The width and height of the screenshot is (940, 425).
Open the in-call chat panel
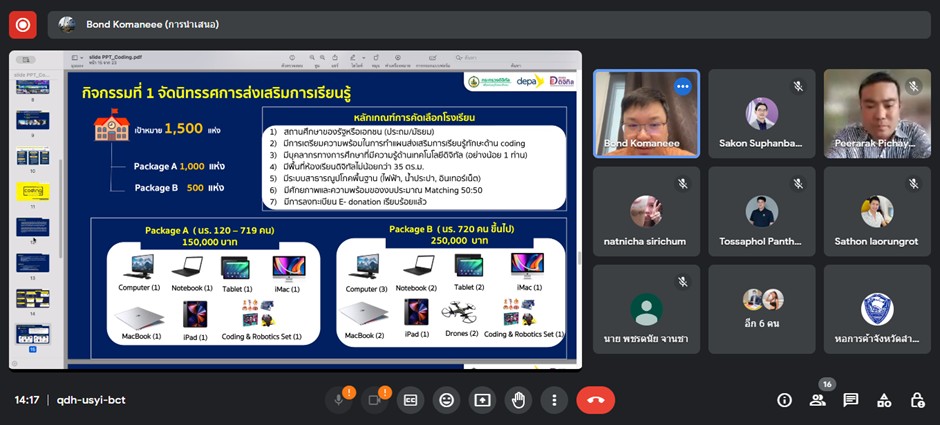coord(851,400)
